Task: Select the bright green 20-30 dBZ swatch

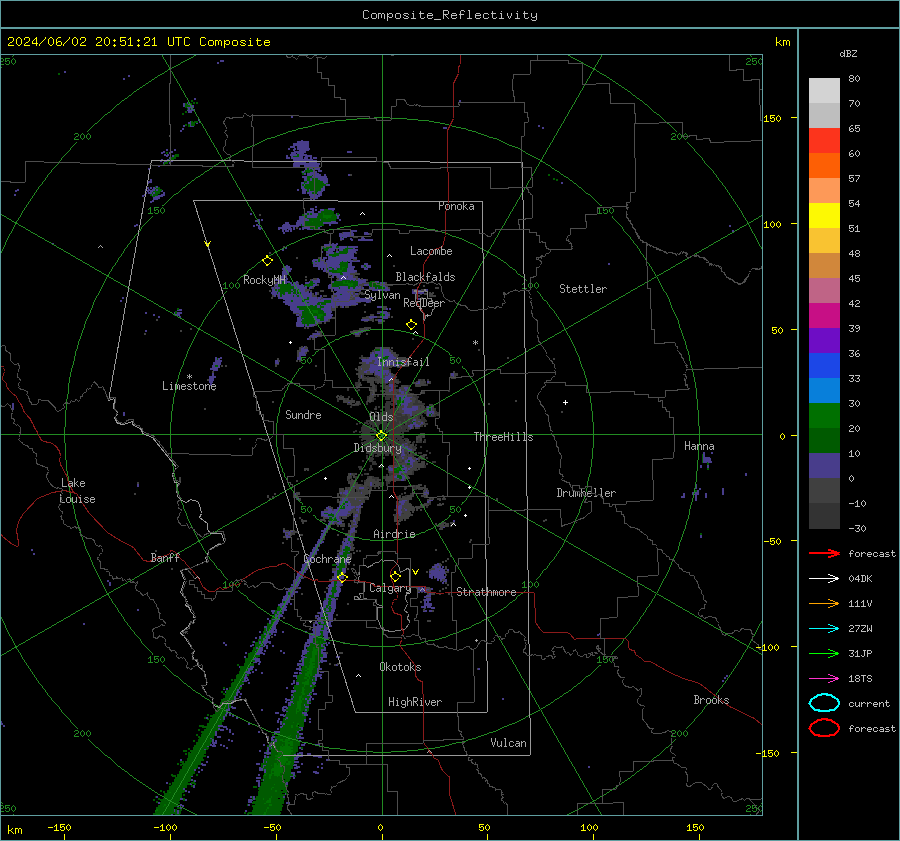Action: pos(824,416)
